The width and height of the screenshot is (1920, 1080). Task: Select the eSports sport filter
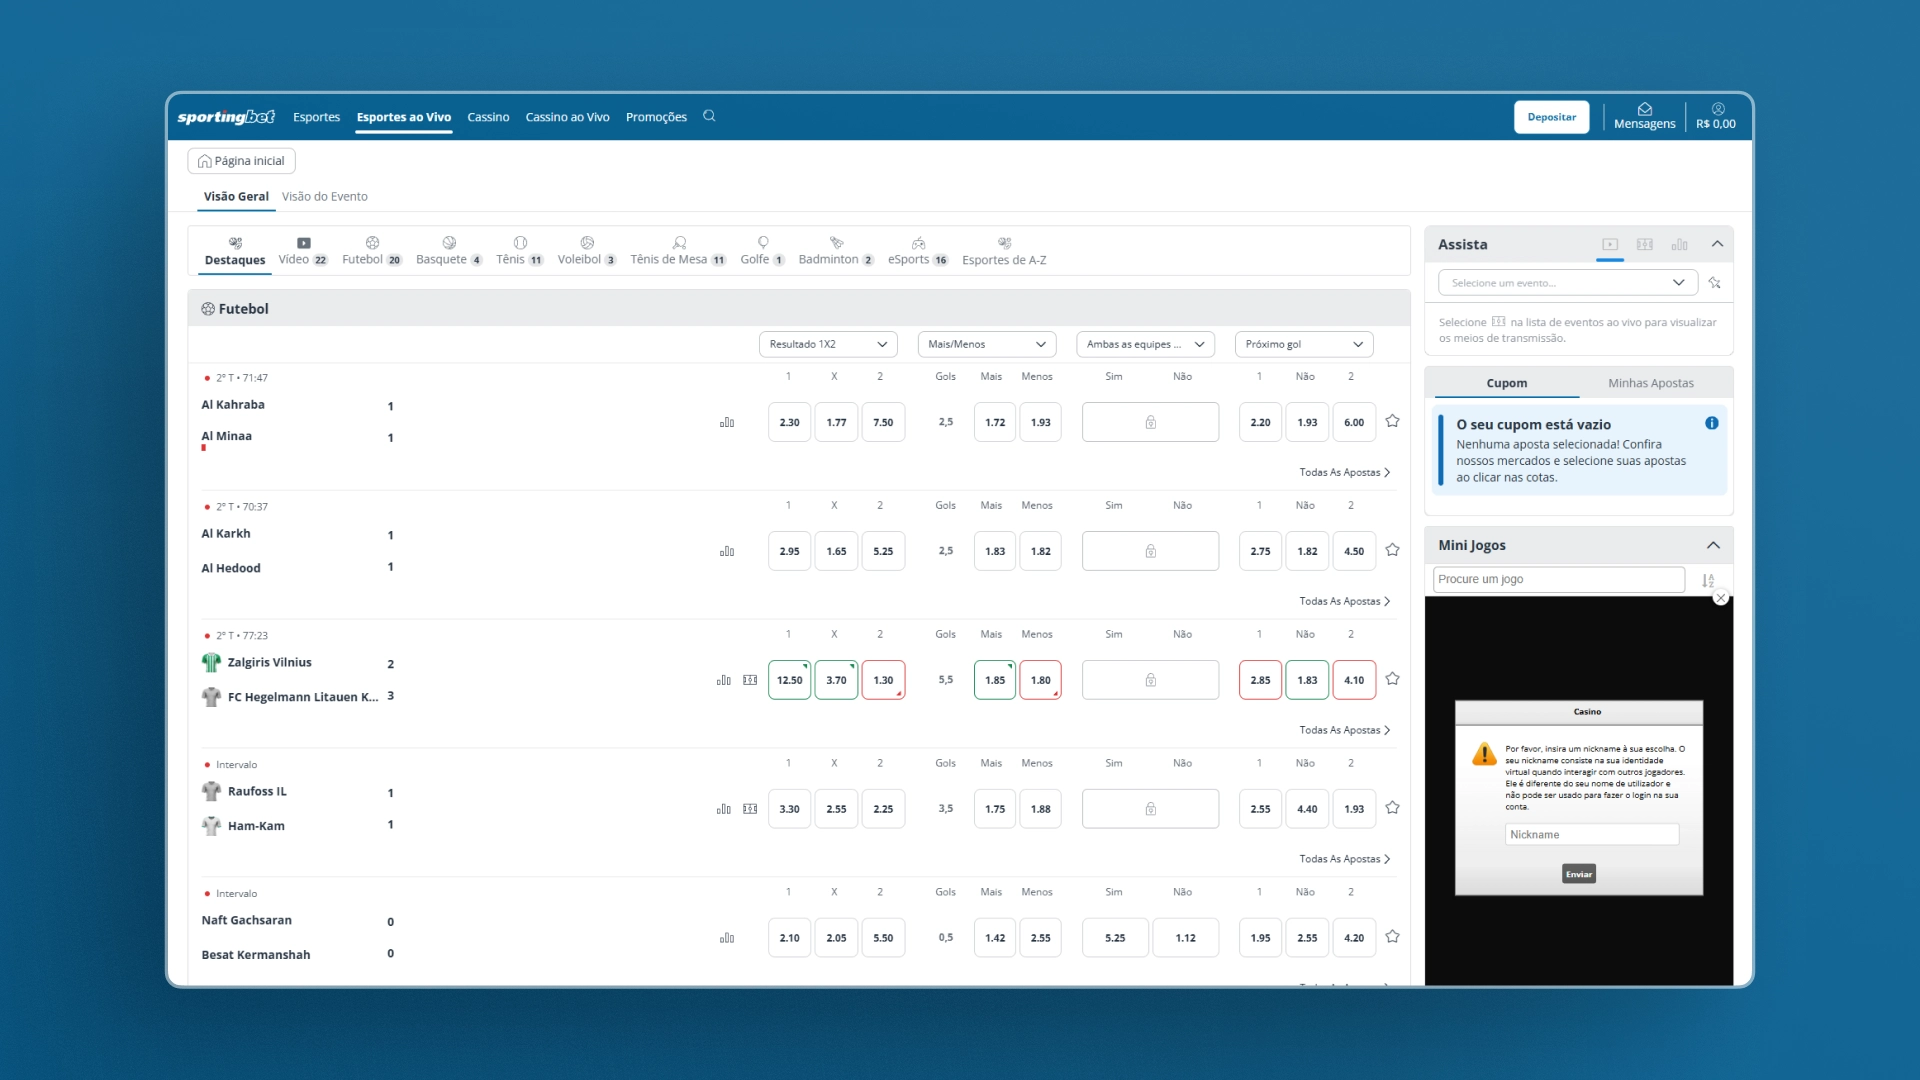[918, 251]
